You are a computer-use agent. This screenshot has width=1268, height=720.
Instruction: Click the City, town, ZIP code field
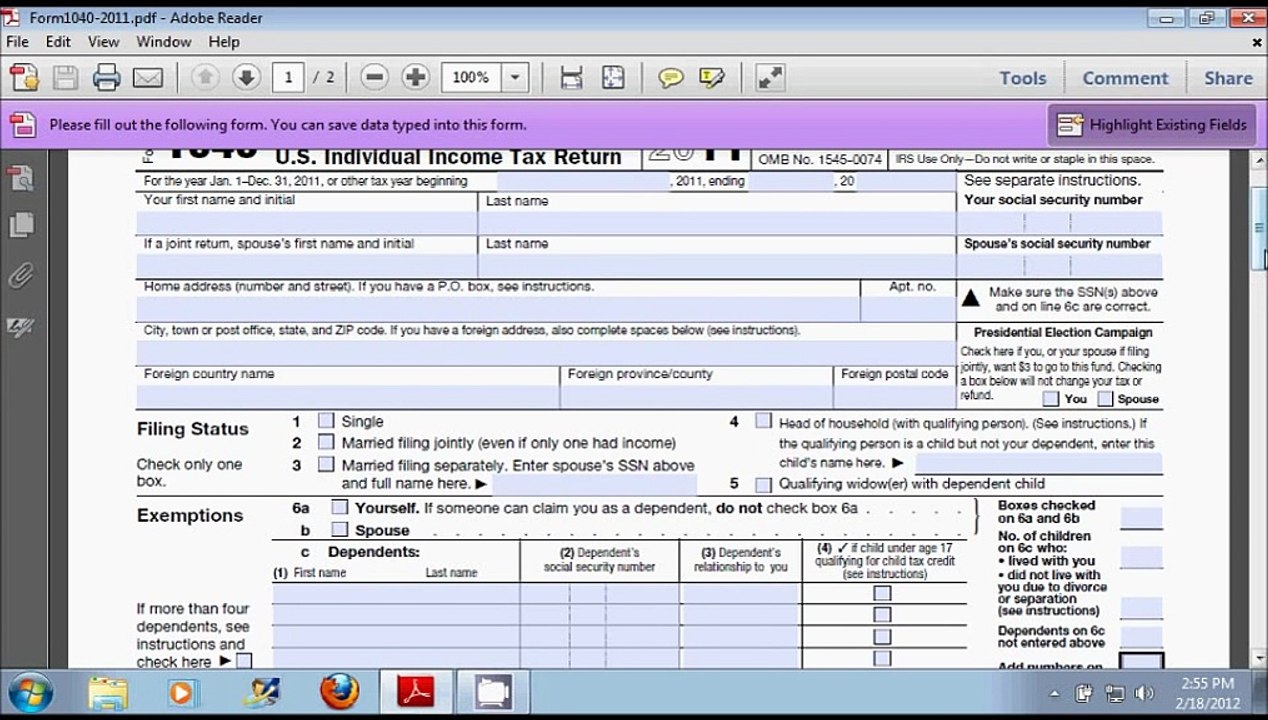click(x=546, y=353)
